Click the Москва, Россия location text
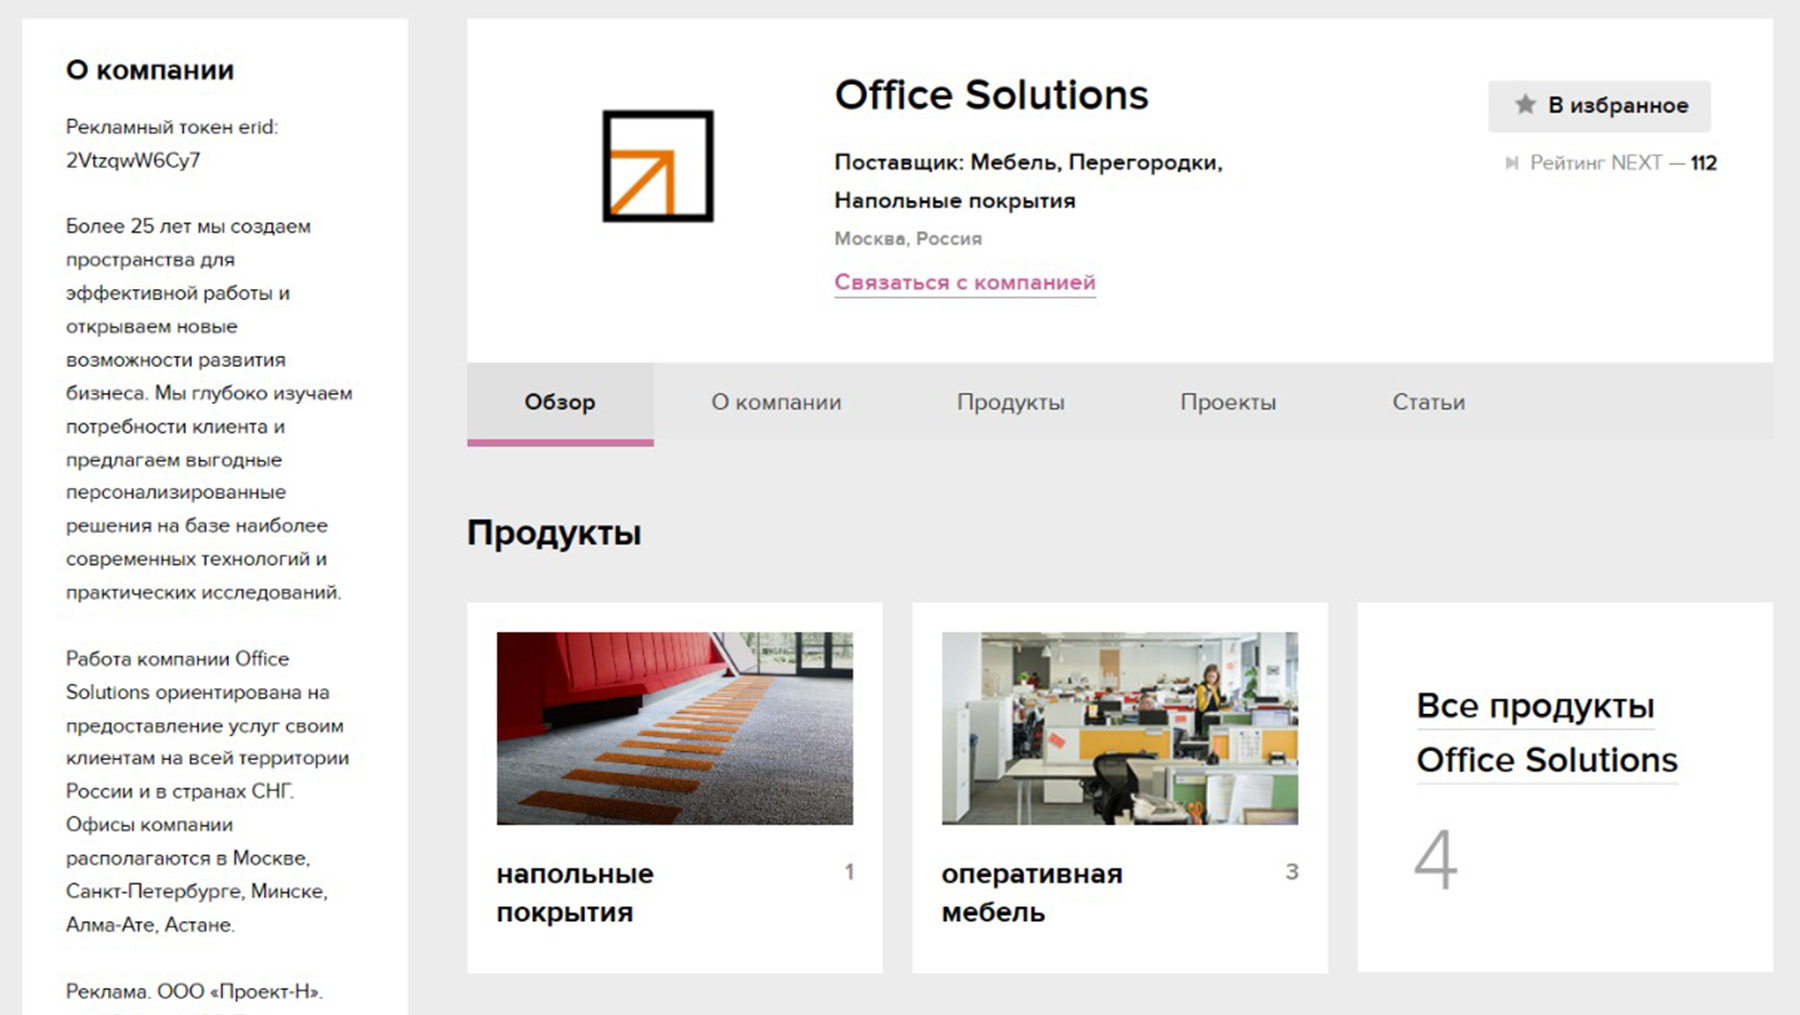 (x=908, y=239)
